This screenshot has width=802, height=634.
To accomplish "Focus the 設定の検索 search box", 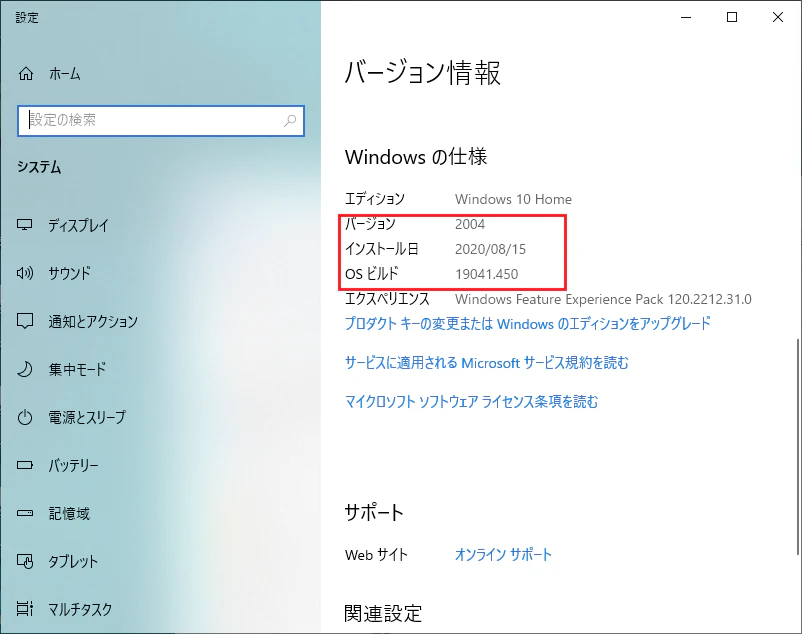I will (161, 121).
